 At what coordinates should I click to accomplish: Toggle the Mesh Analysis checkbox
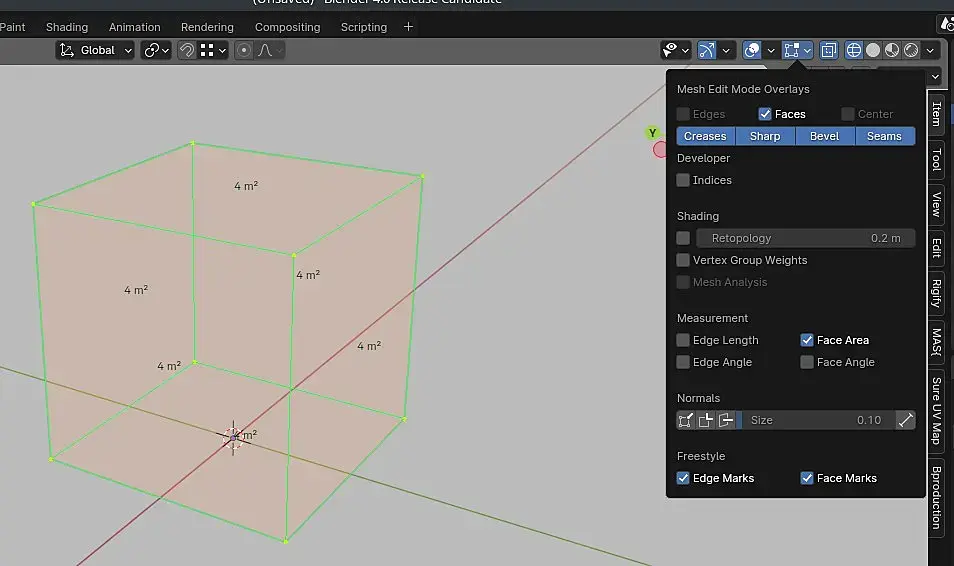683,282
